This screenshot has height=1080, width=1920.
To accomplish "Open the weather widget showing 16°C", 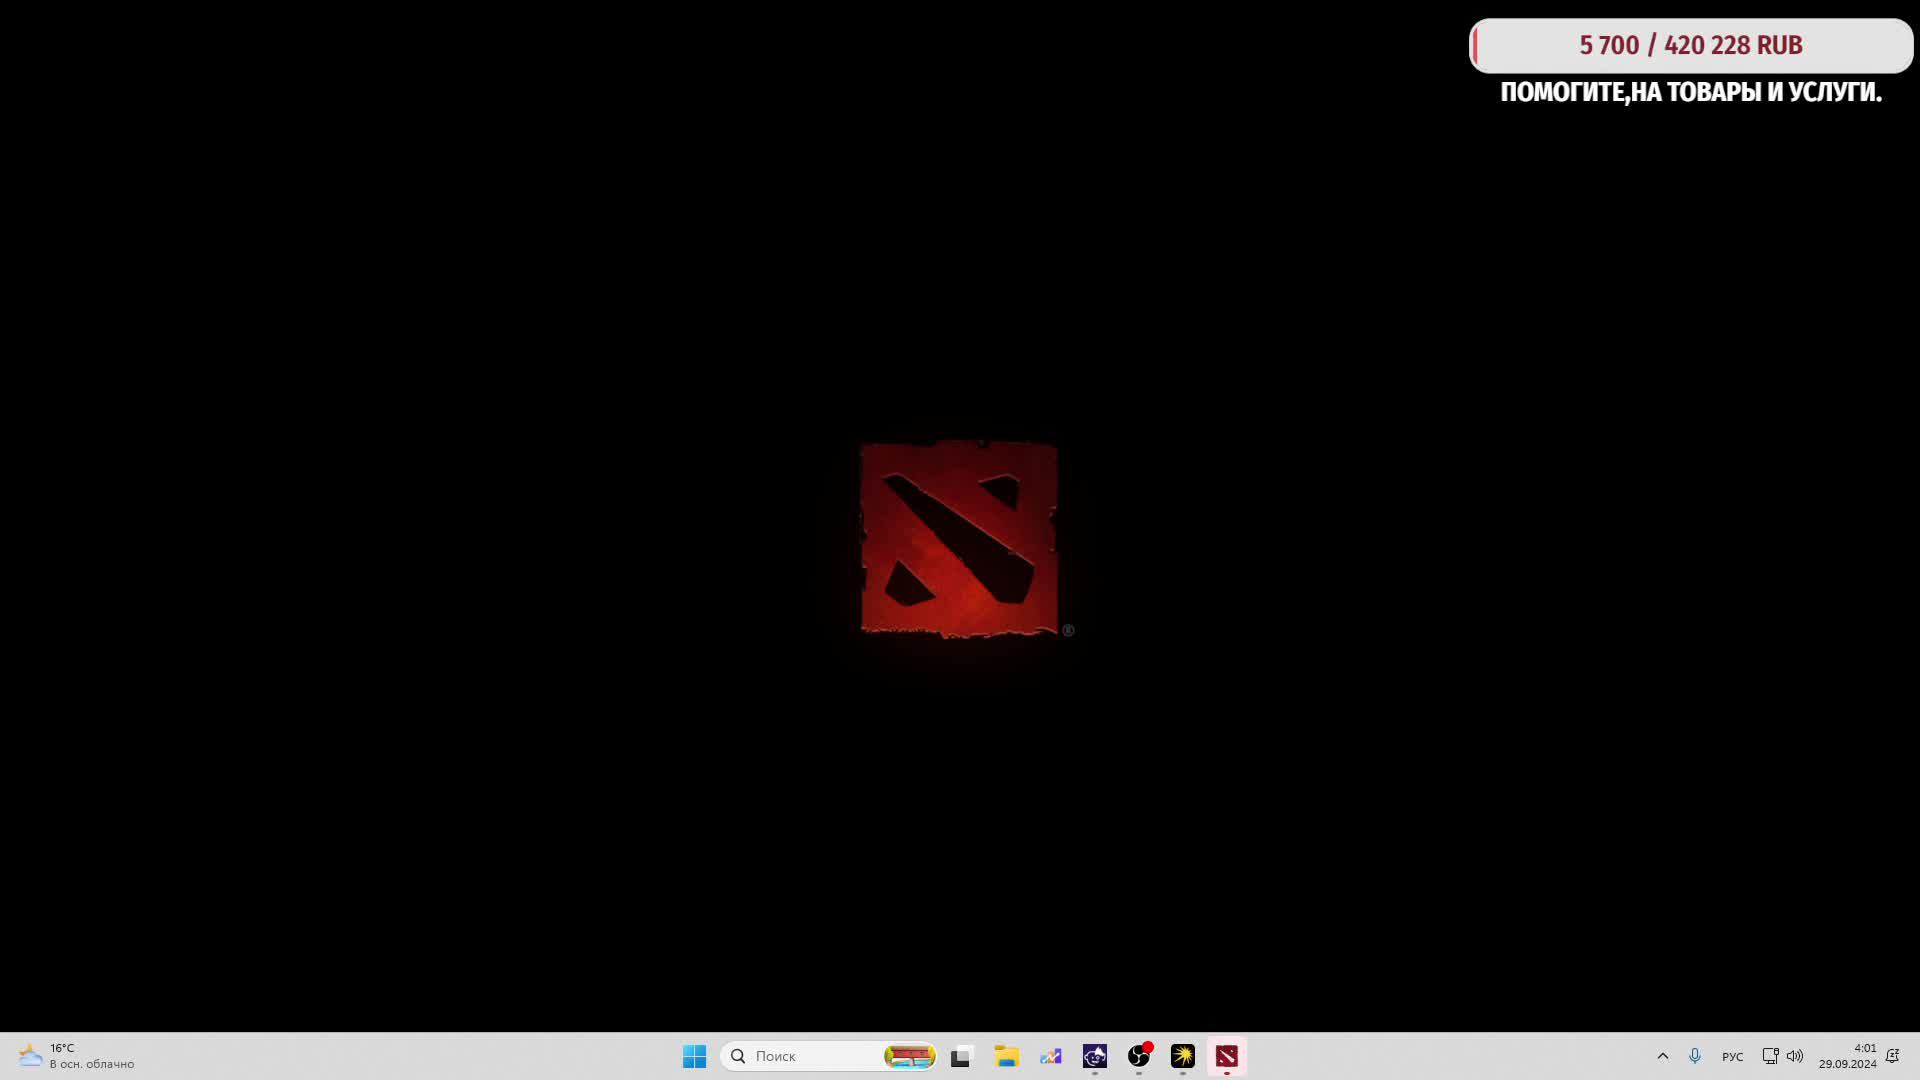I will tap(75, 1056).
